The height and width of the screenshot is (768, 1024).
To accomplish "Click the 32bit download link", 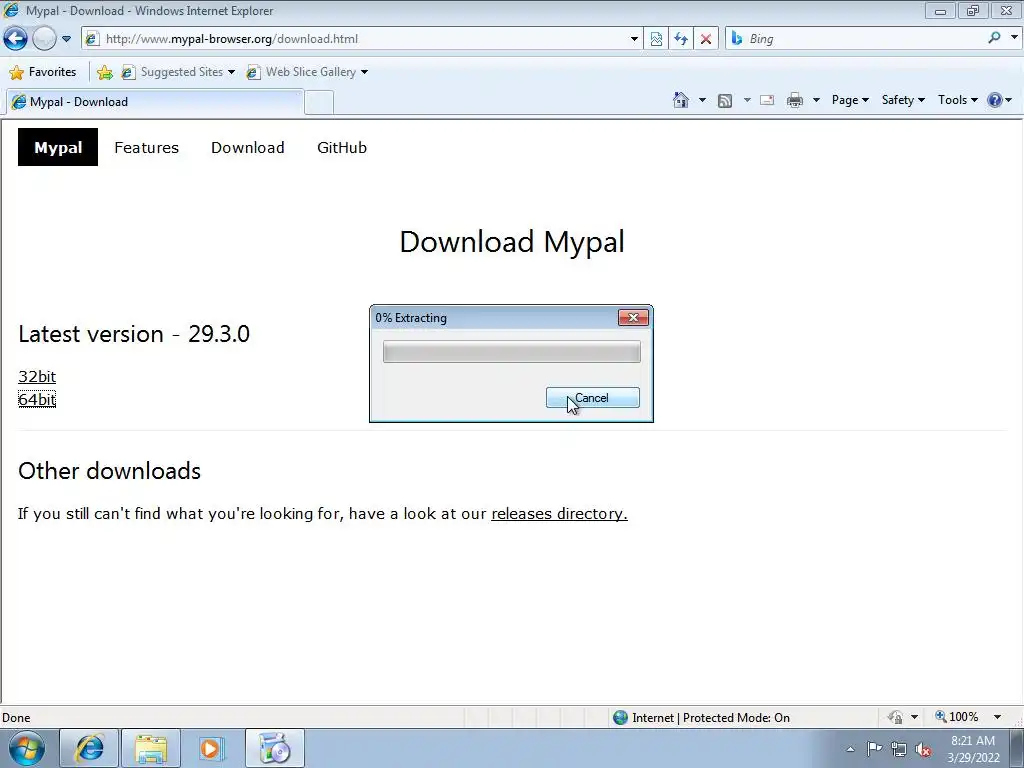I will click(37, 376).
